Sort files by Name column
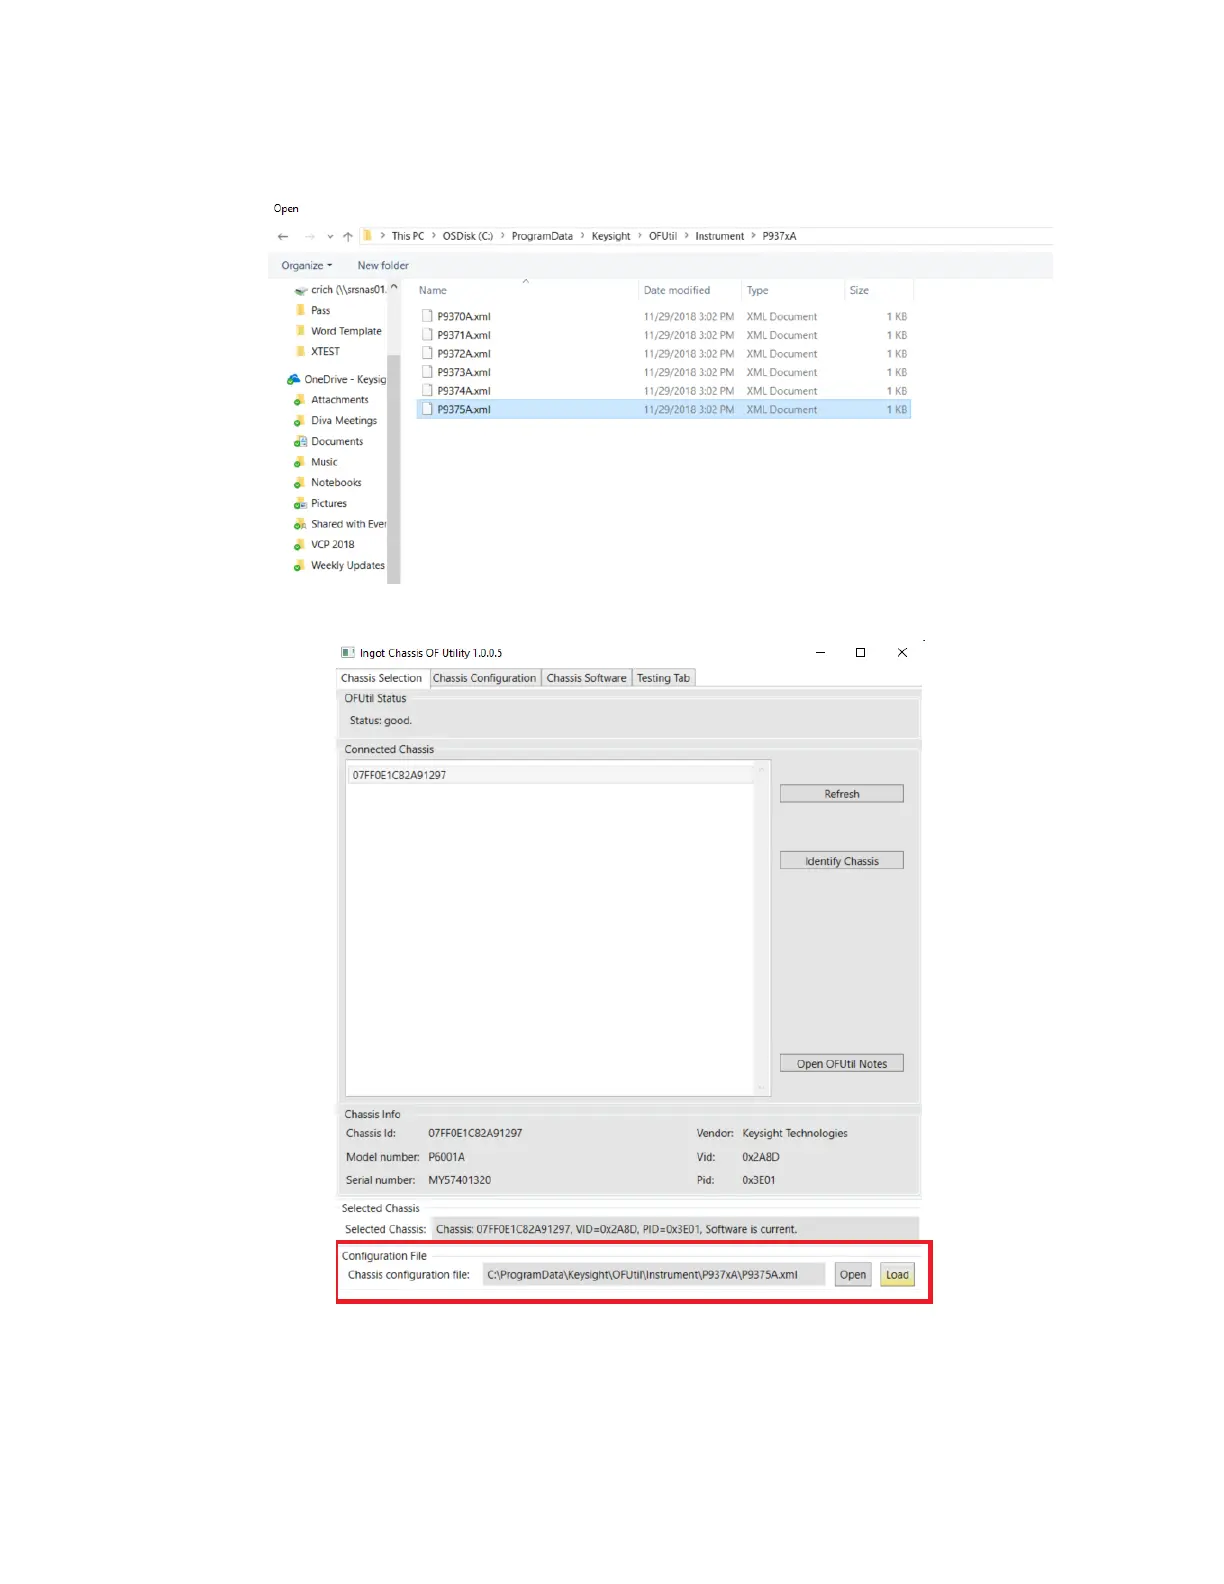The image size is (1224, 1584). [433, 291]
